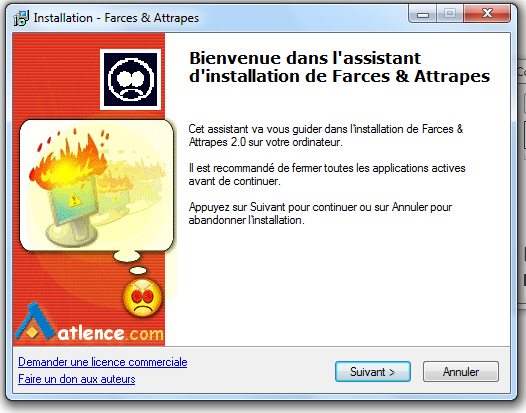The image size is (526, 413).
Task: Minimize the installer window
Action: pyautogui.click(x=423, y=14)
